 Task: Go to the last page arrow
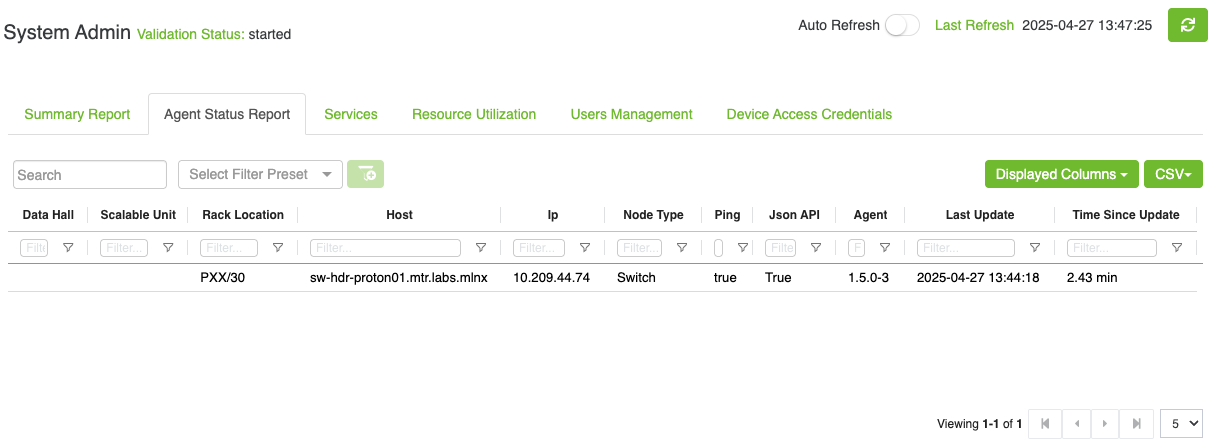[1136, 424]
